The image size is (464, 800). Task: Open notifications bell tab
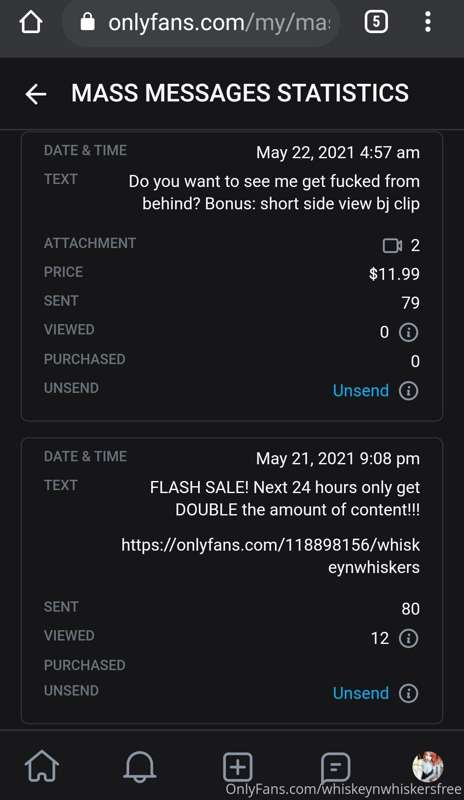pos(139,766)
